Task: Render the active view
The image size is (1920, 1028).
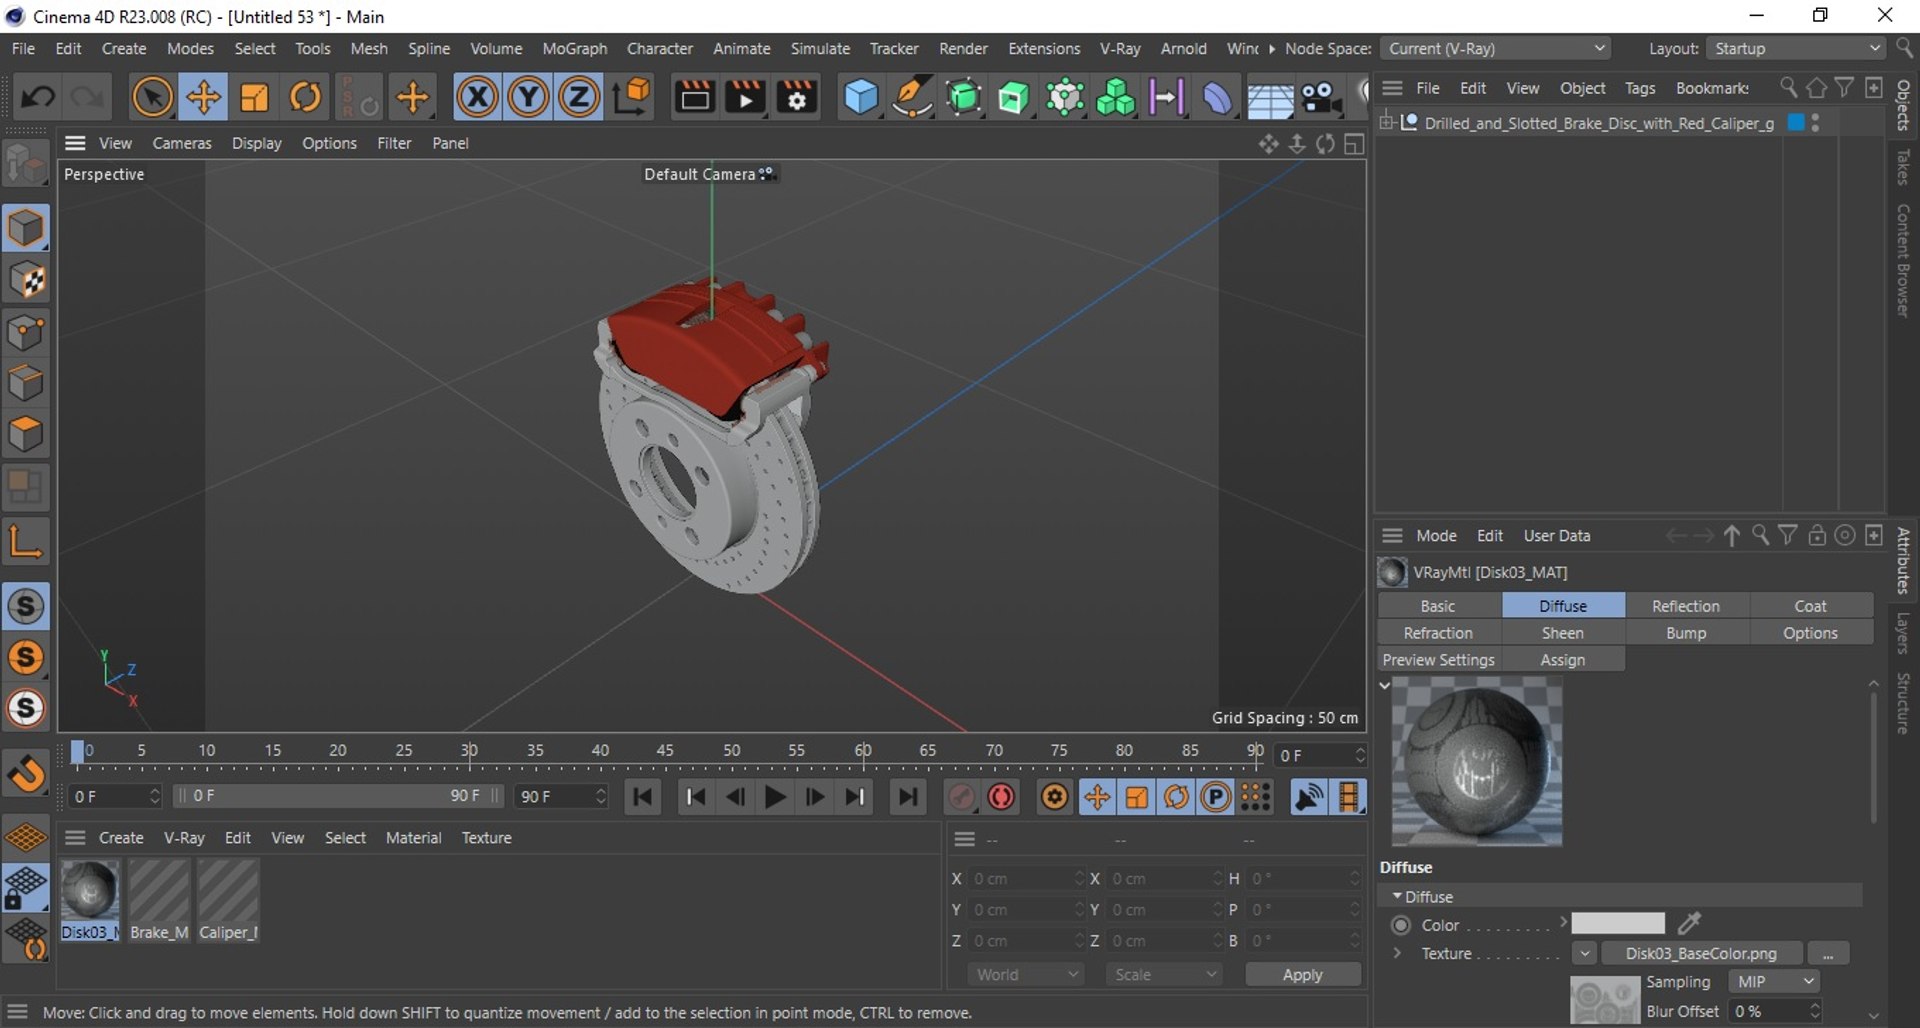Action: coord(694,97)
